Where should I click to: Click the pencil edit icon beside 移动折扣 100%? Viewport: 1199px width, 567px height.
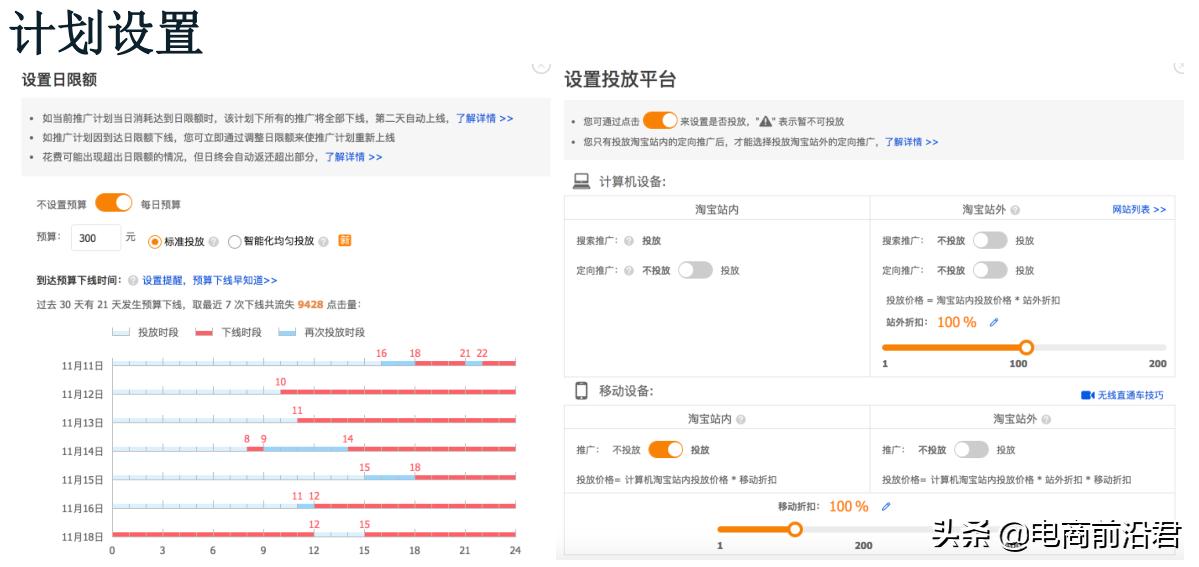[x=886, y=507]
